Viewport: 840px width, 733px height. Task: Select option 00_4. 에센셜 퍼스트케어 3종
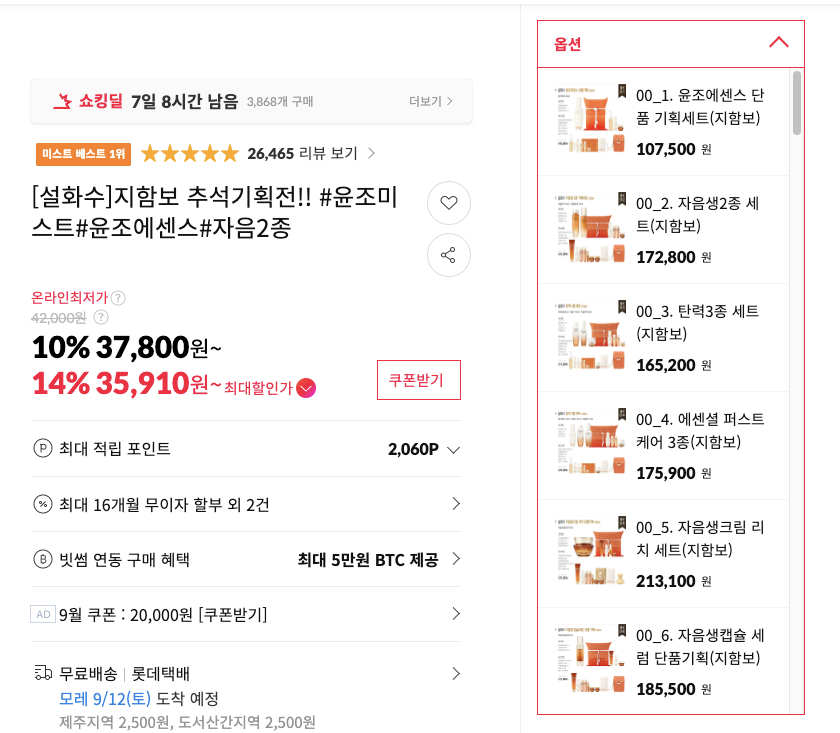(663, 446)
